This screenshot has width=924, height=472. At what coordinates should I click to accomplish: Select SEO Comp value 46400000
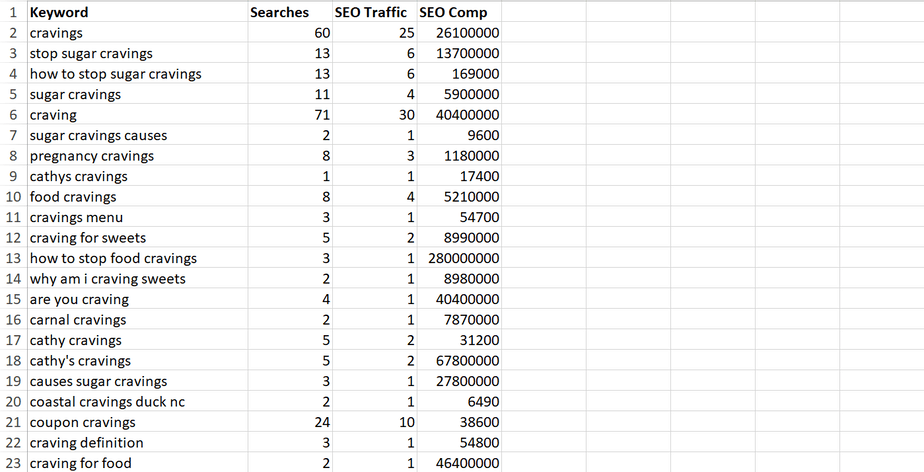(x=459, y=463)
